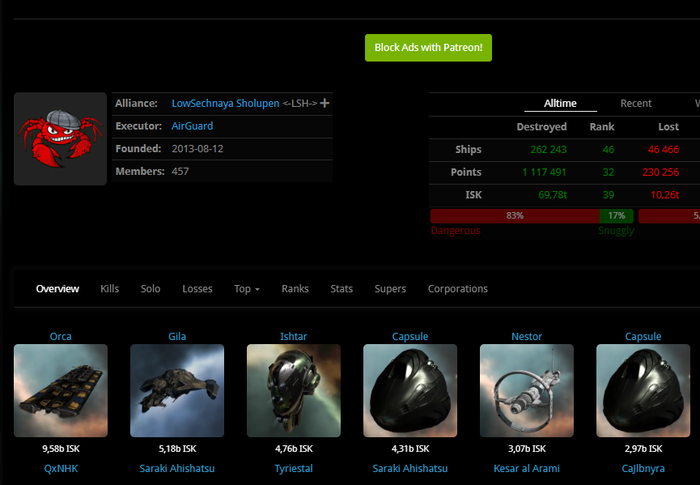Image resolution: width=700 pixels, height=485 pixels.
Task: Click the plus icon beside the LSH ticker
Action: 324,103
